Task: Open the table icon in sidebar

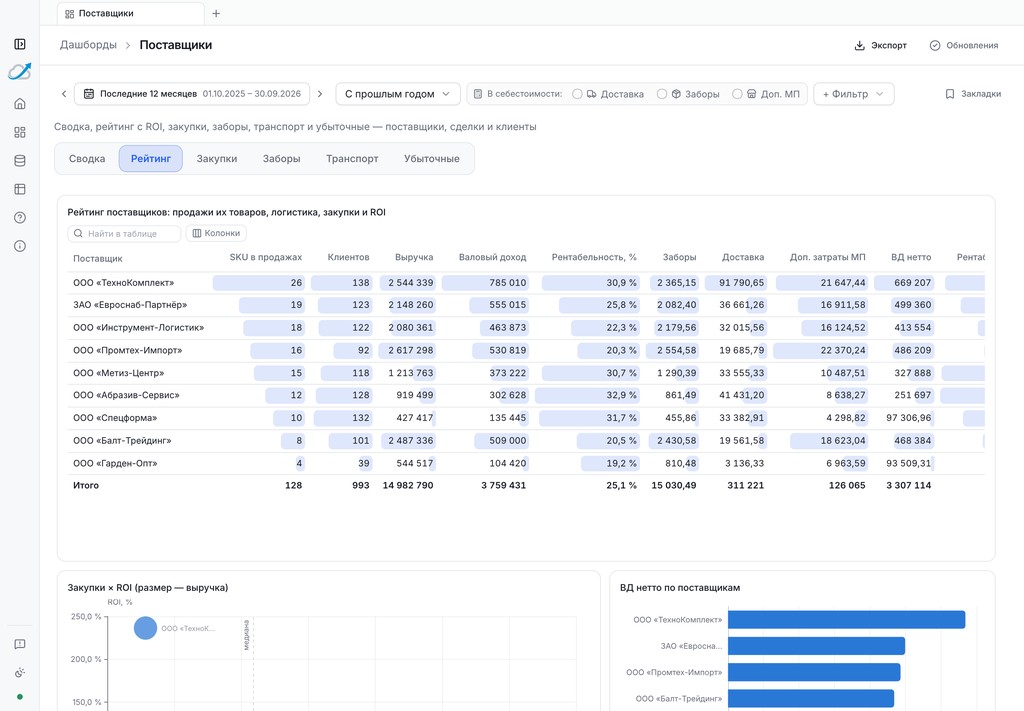Action: click(20, 189)
